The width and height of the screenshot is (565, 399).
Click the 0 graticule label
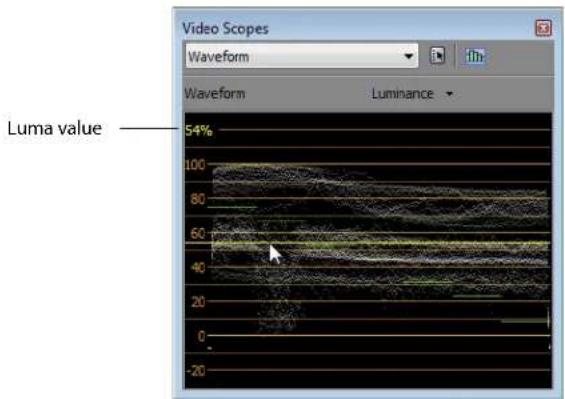pyautogui.click(x=201, y=336)
